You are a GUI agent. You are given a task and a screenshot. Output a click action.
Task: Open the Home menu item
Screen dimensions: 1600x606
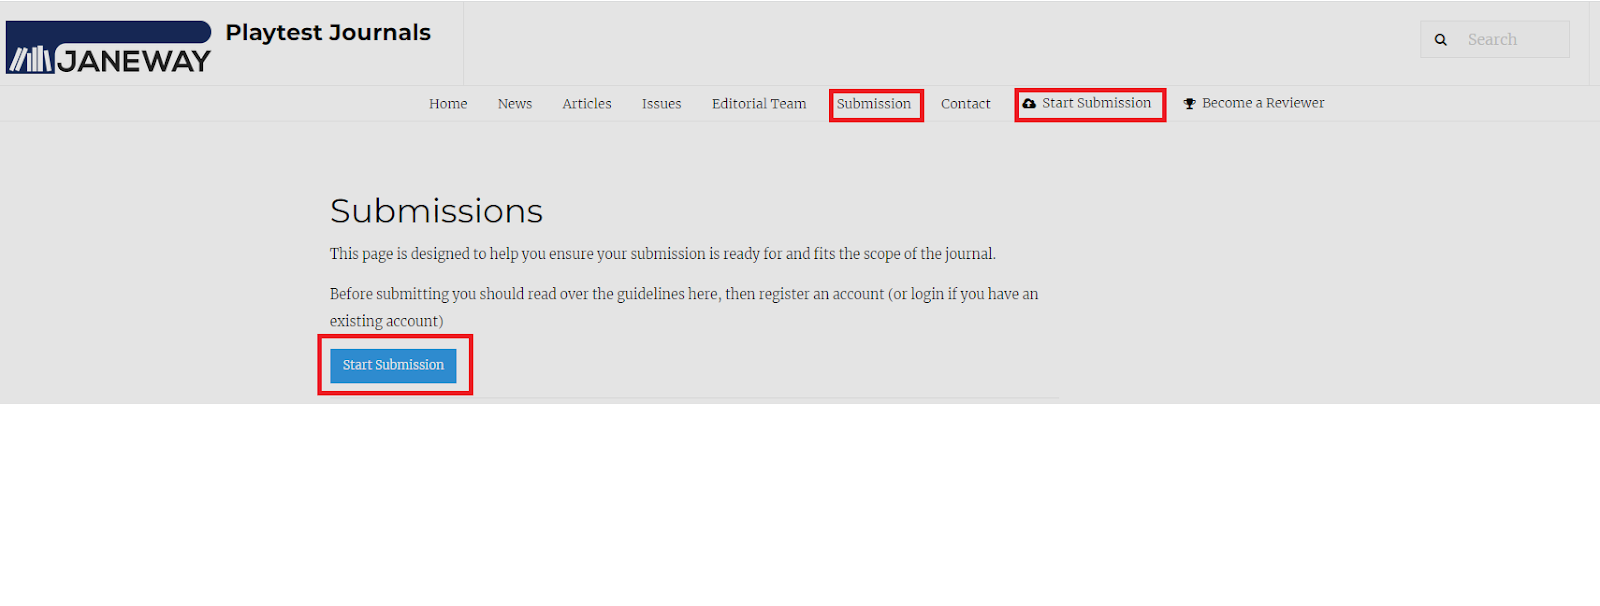click(x=448, y=104)
